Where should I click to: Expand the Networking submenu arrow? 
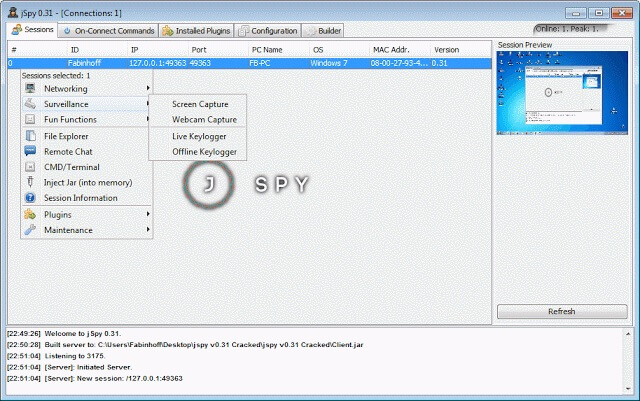point(148,88)
